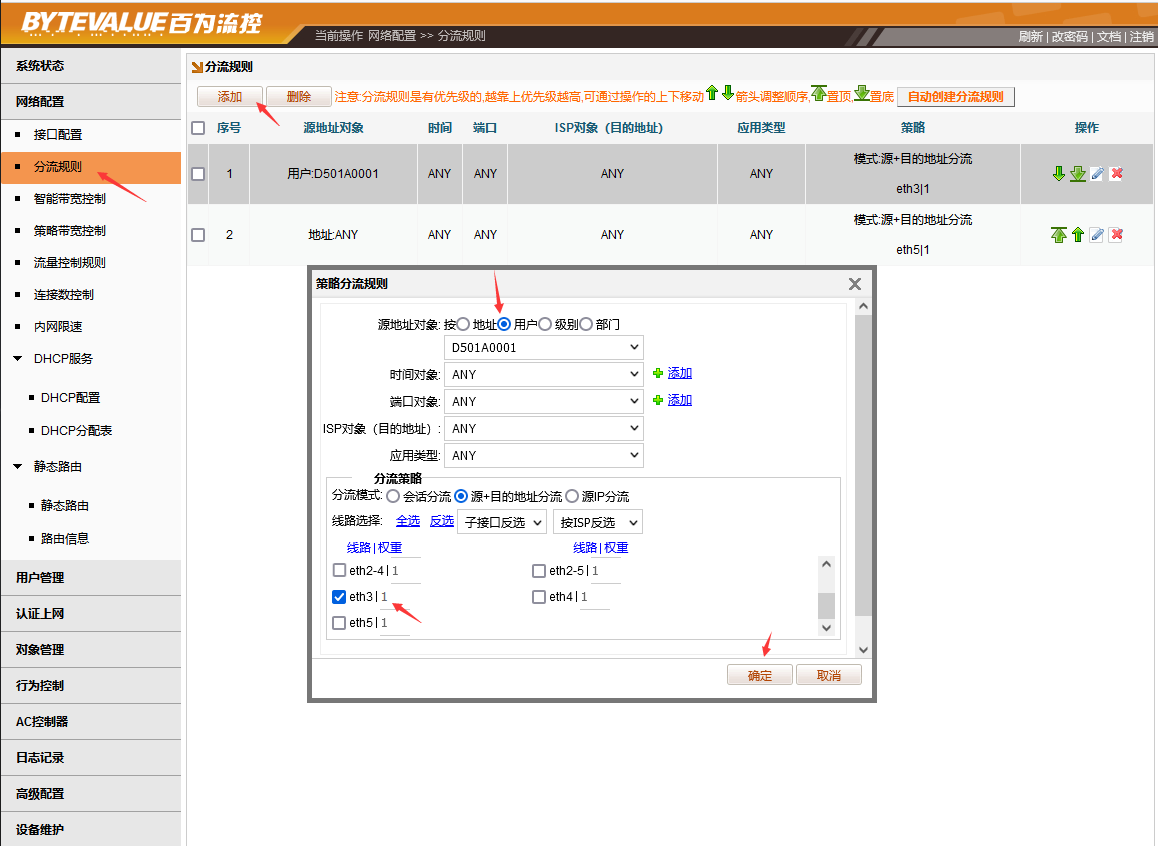Move rule 2 to the top
Screen dimensions: 1158x846
(1059, 235)
